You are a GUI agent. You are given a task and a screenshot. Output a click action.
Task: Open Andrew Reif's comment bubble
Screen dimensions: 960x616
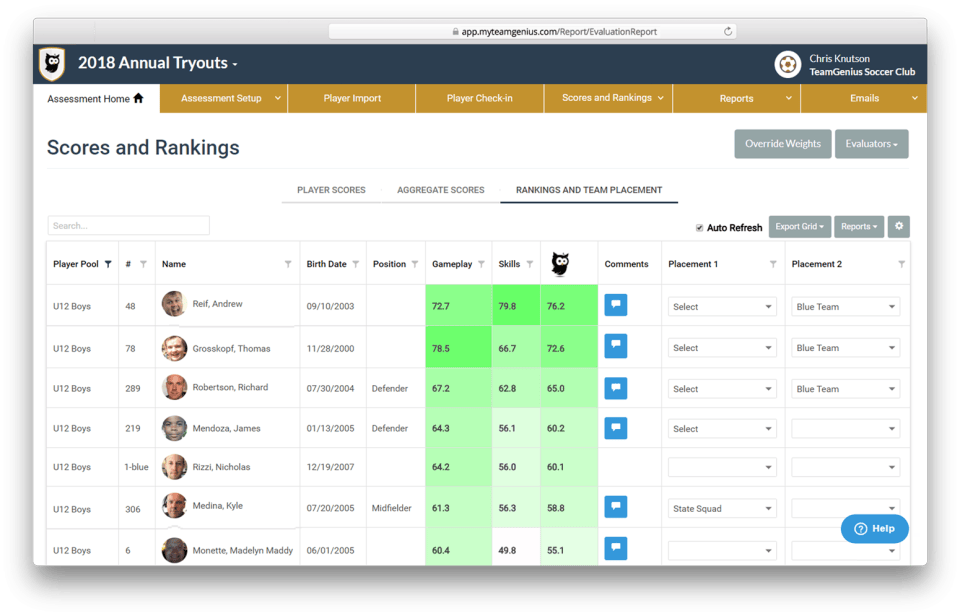point(615,304)
